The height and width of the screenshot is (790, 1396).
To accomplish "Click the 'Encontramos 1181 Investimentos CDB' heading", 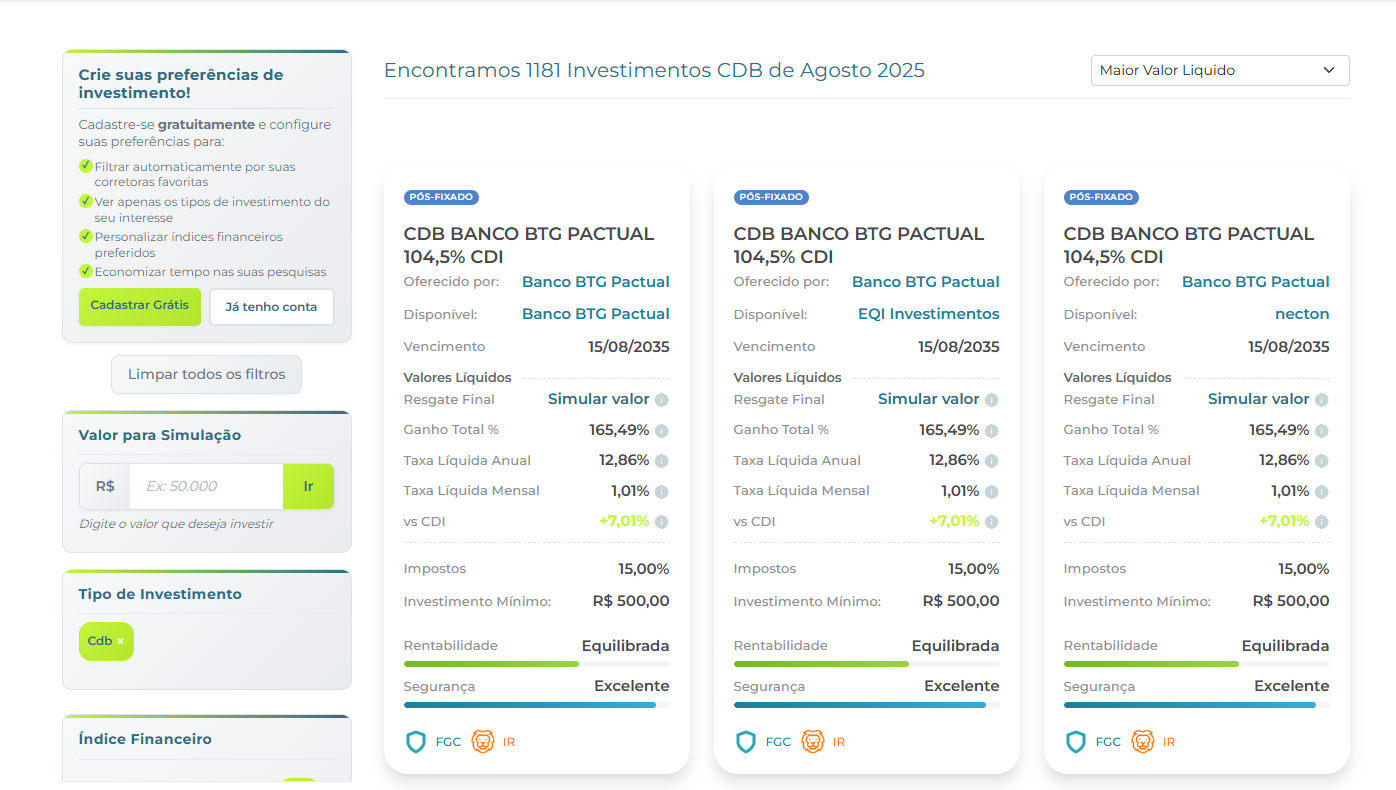I will (x=654, y=70).
